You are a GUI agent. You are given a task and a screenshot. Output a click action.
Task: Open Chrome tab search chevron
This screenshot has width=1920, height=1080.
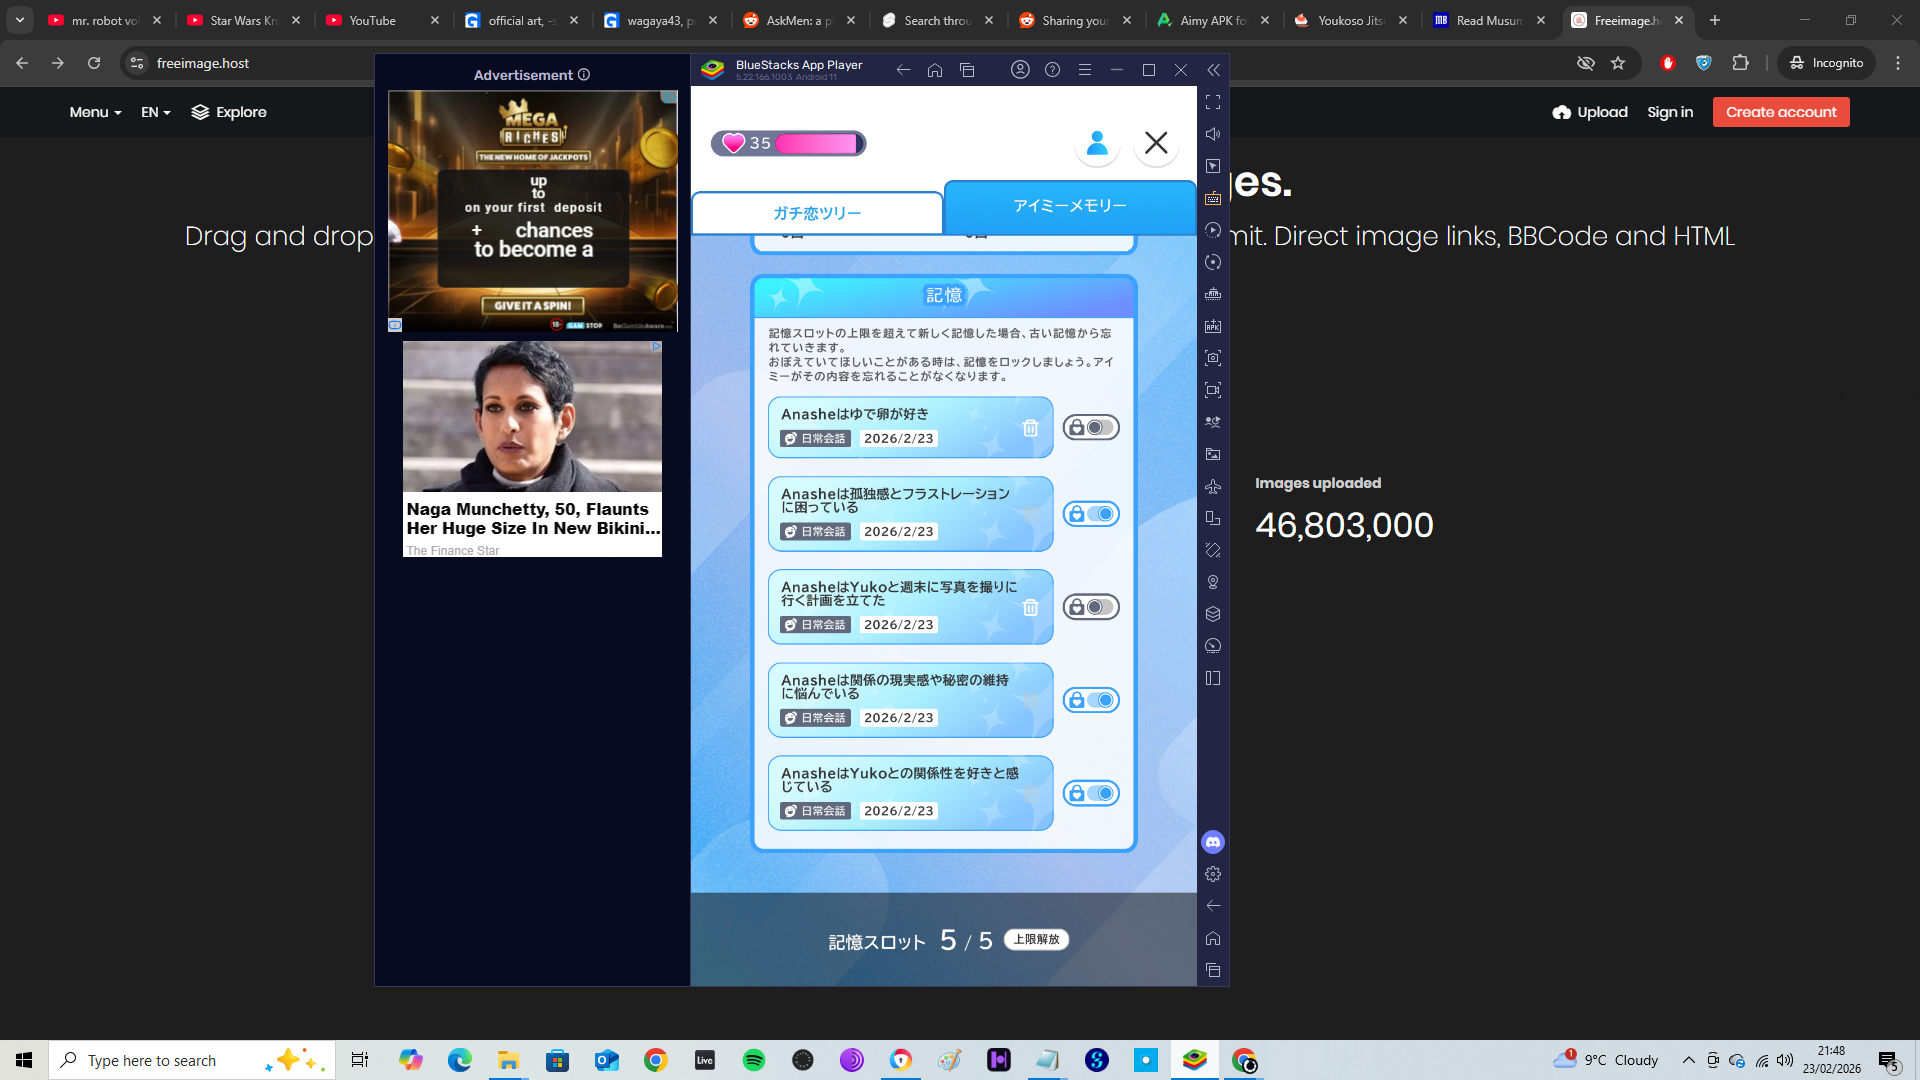(x=19, y=20)
